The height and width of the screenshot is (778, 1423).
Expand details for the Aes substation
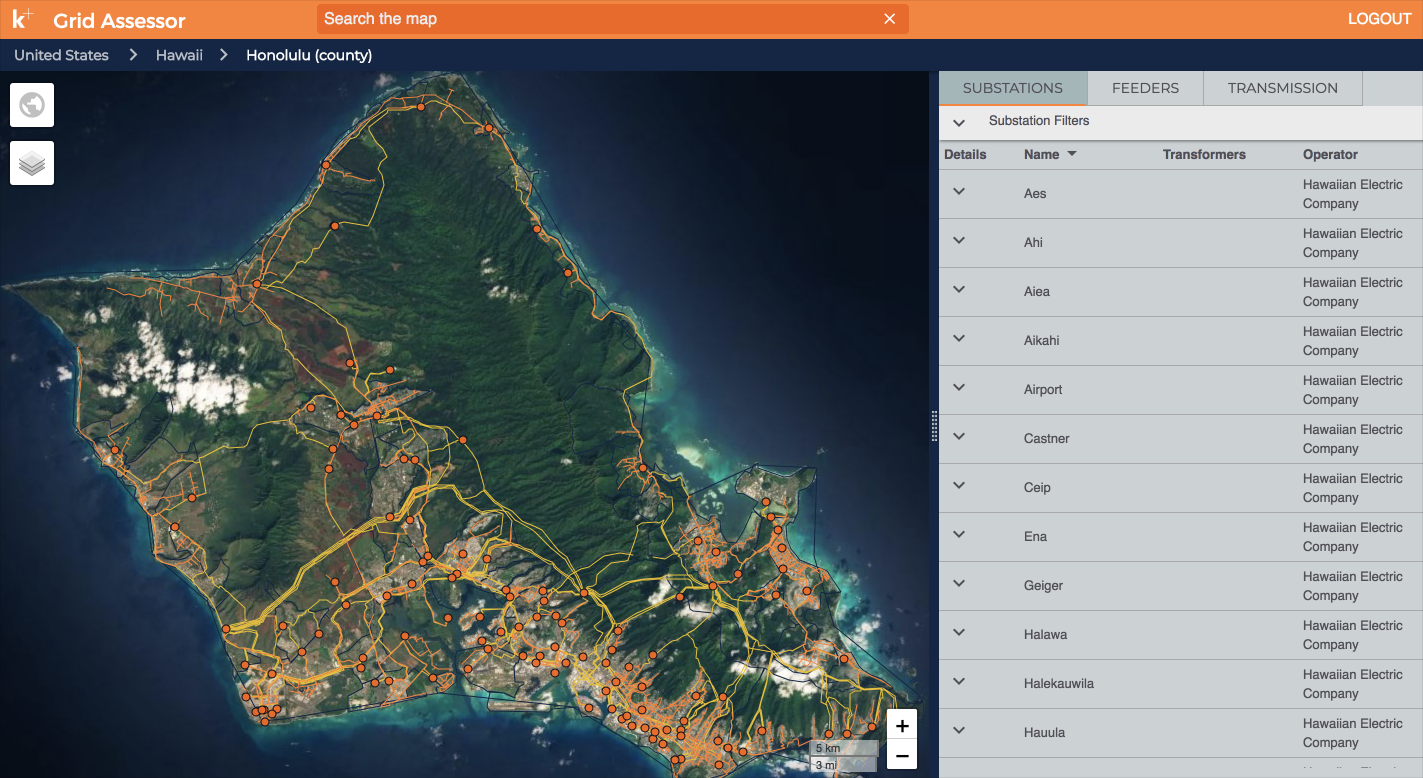959,192
